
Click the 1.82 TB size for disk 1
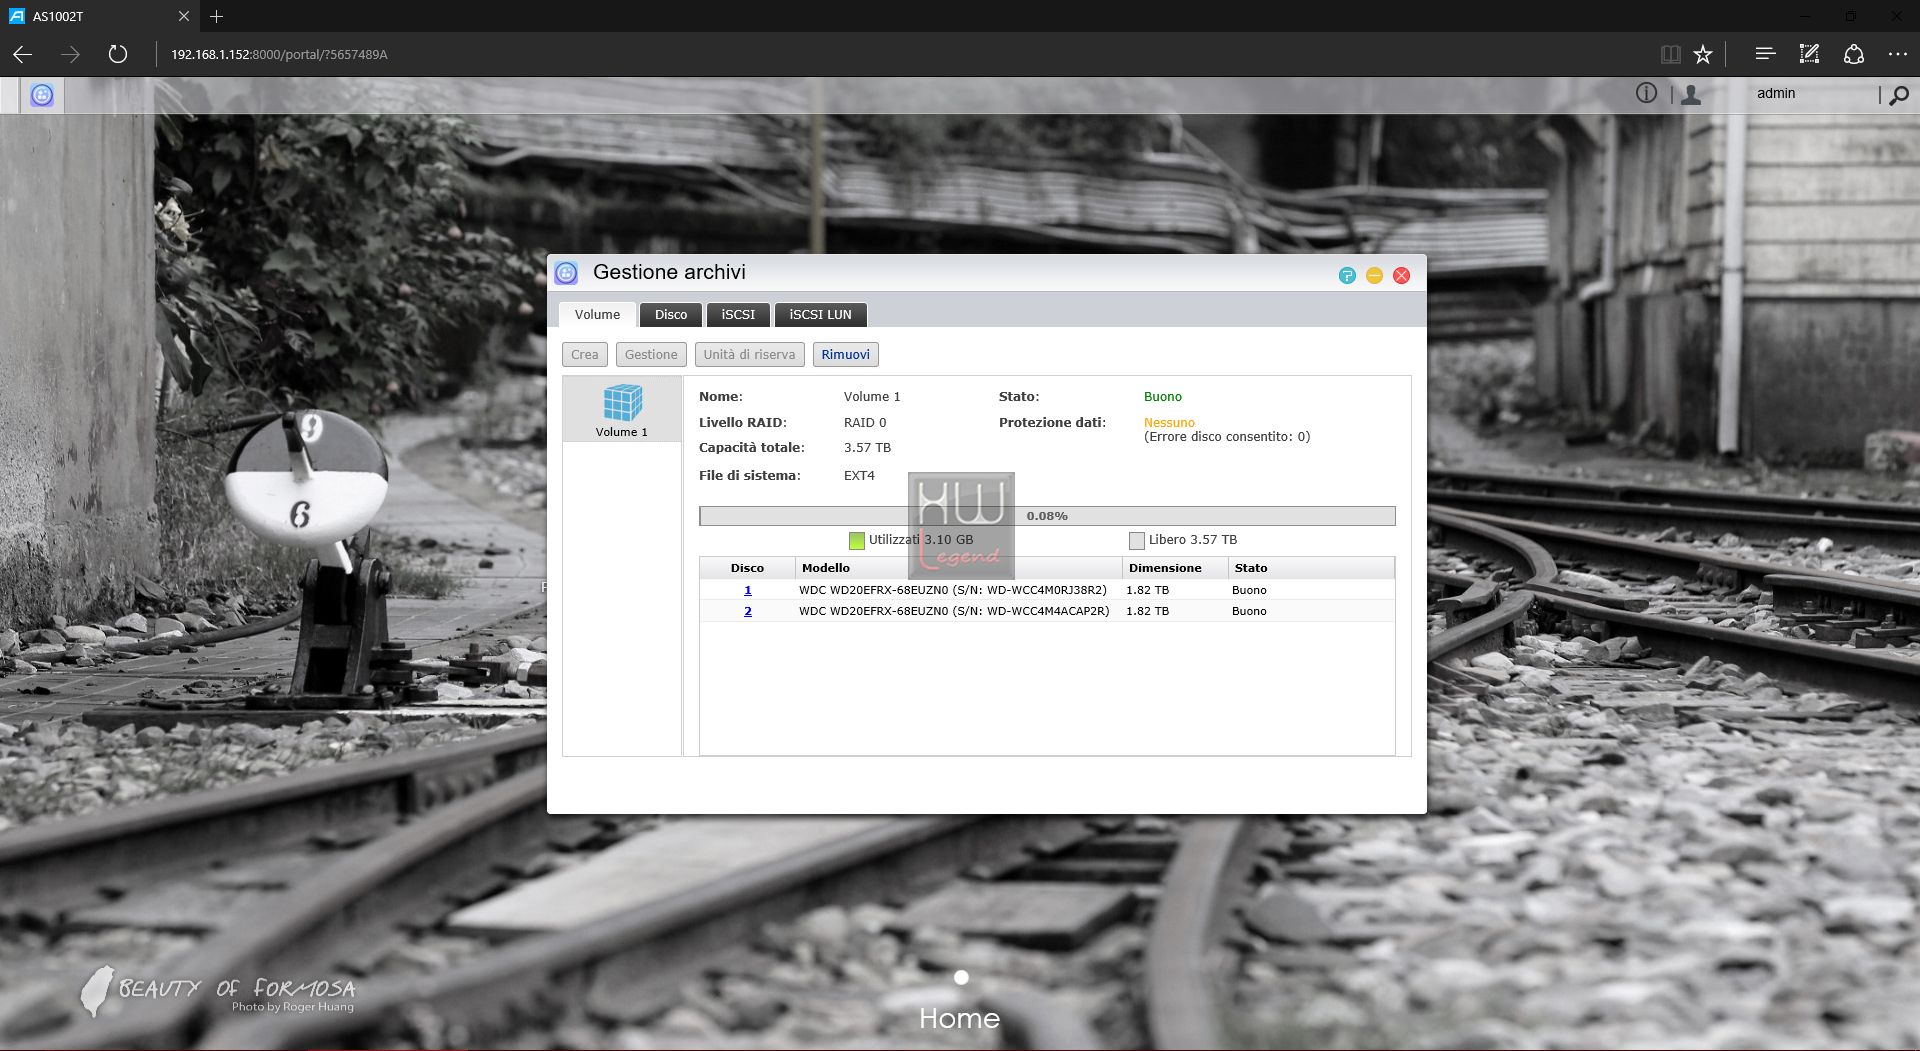(x=1147, y=590)
